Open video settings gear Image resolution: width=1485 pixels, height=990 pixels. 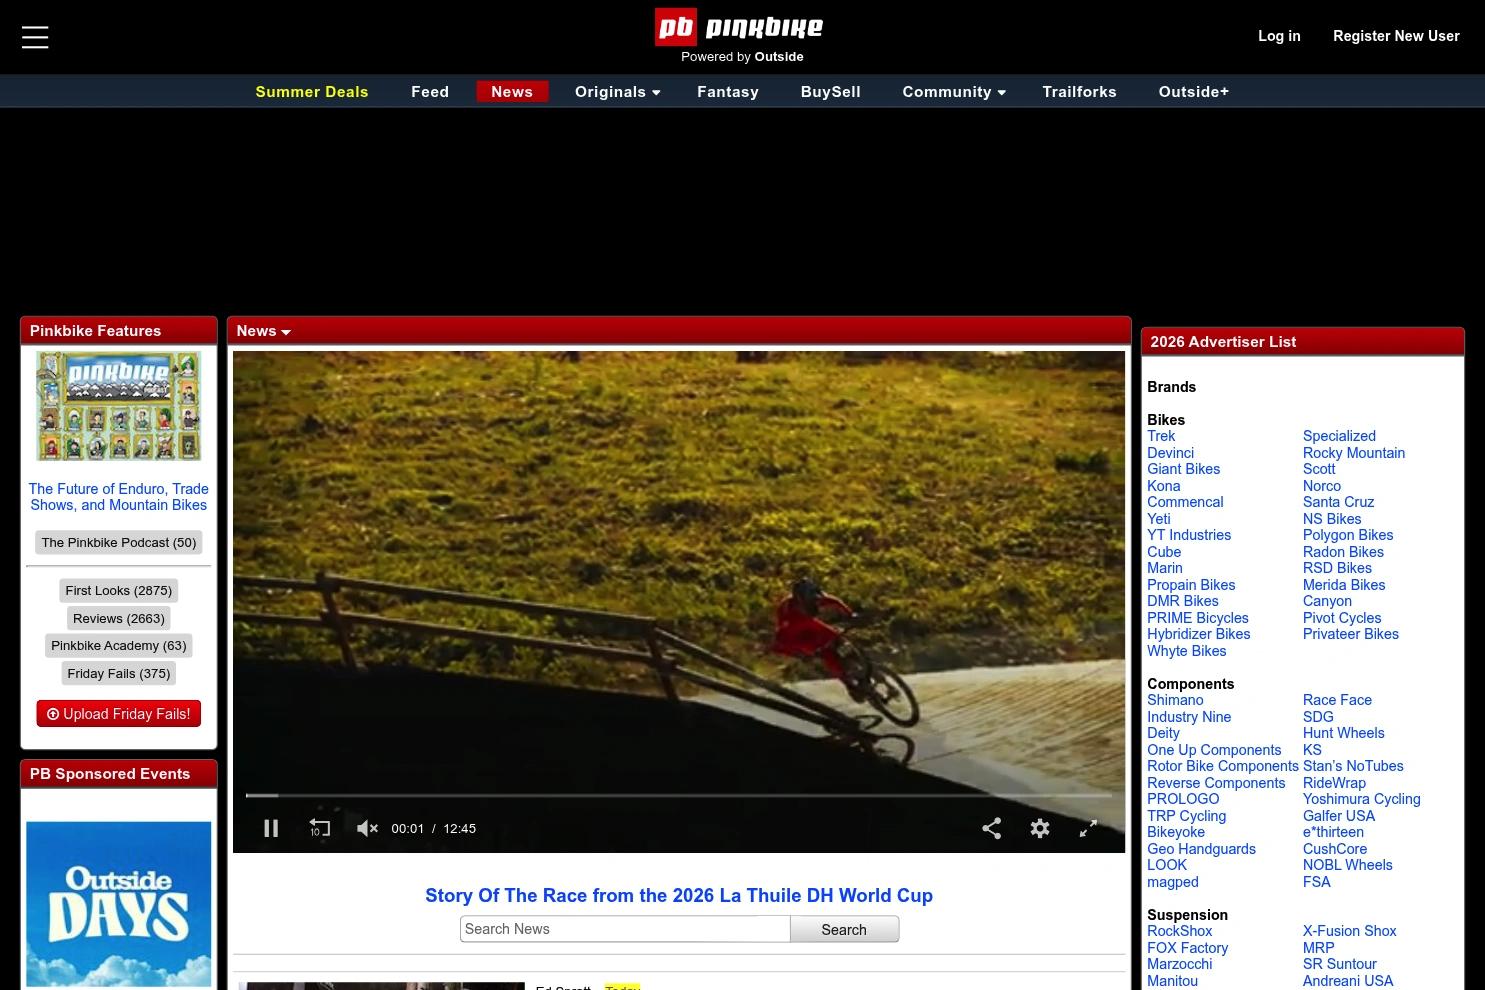(1040, 828)
